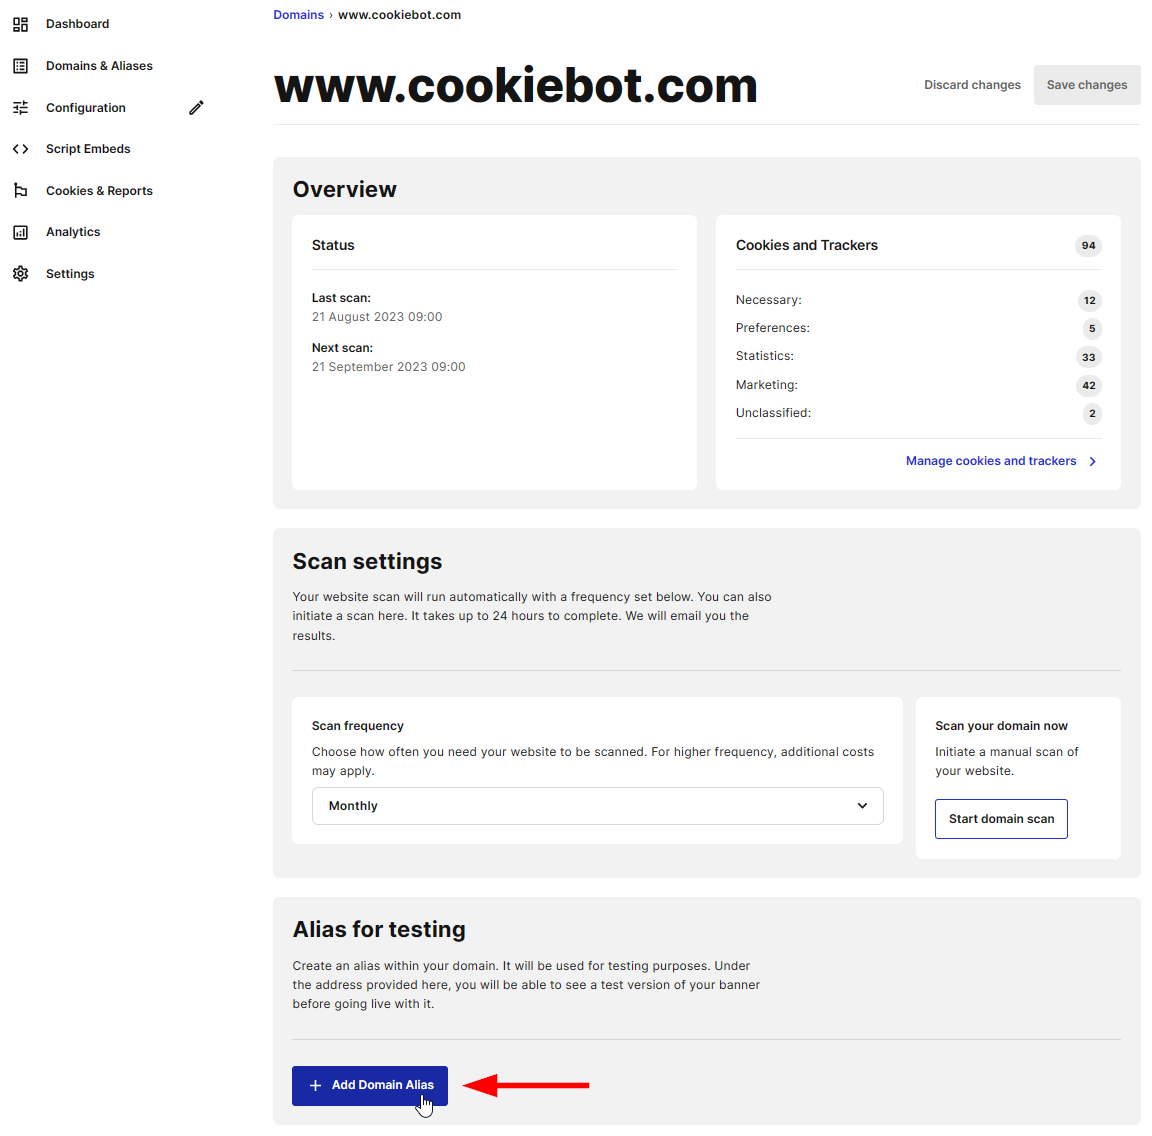1152x1136 pixels.
Task: Click the next scan date 21 September 2023 09:00
Action: (389, 367)
